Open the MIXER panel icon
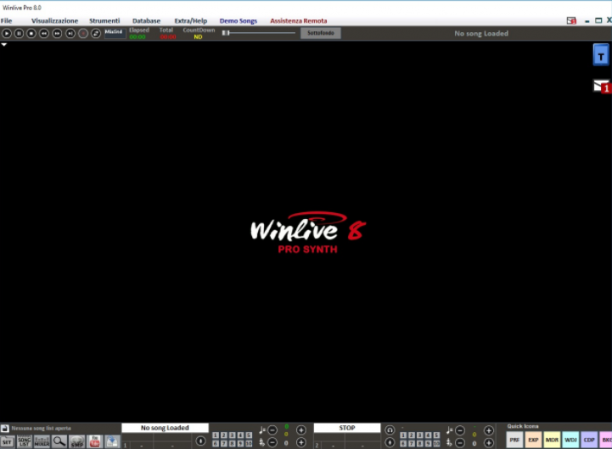Viewport: 612px width, 449px height. click(42, 442)
